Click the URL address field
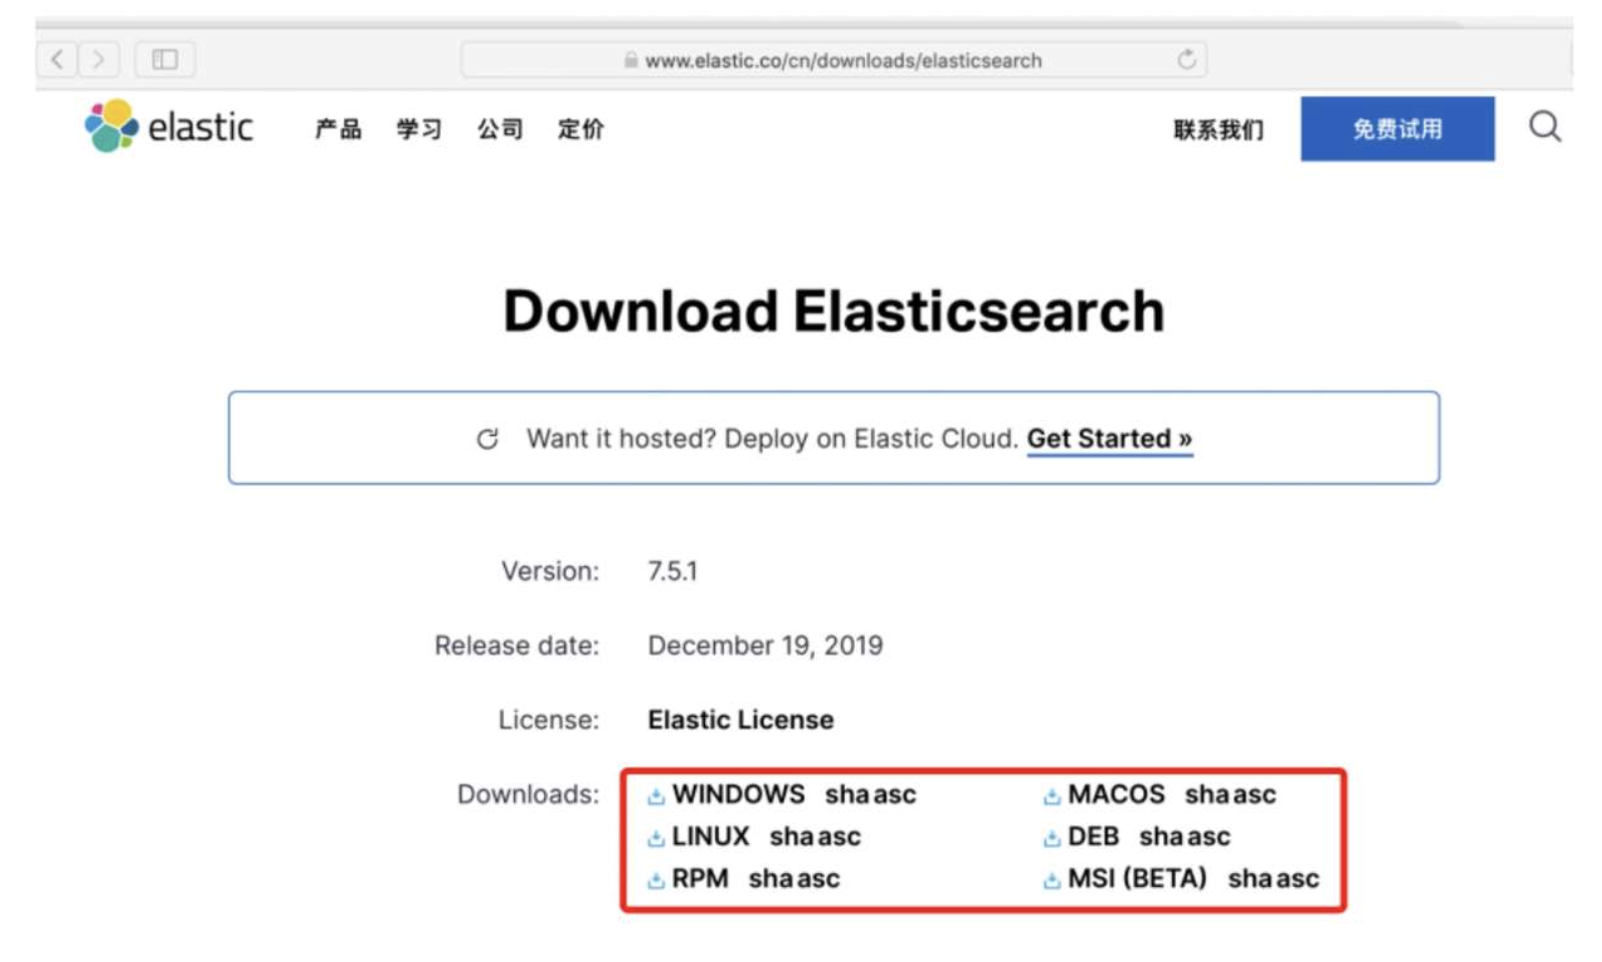The image size is (1602, 962). [x=834, y=60]
